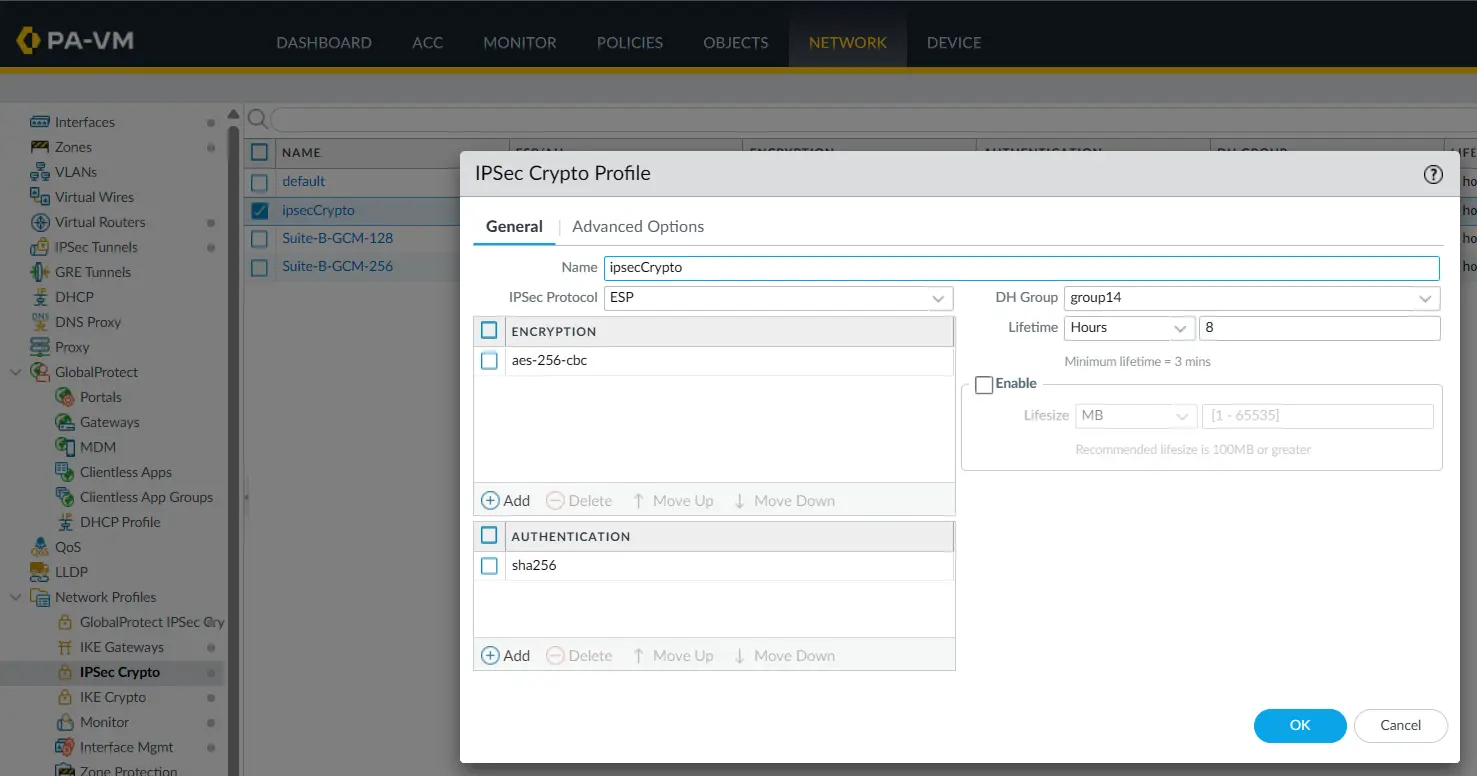Open the Suite-B-GCM-128 profile link

tap(337, 239)
